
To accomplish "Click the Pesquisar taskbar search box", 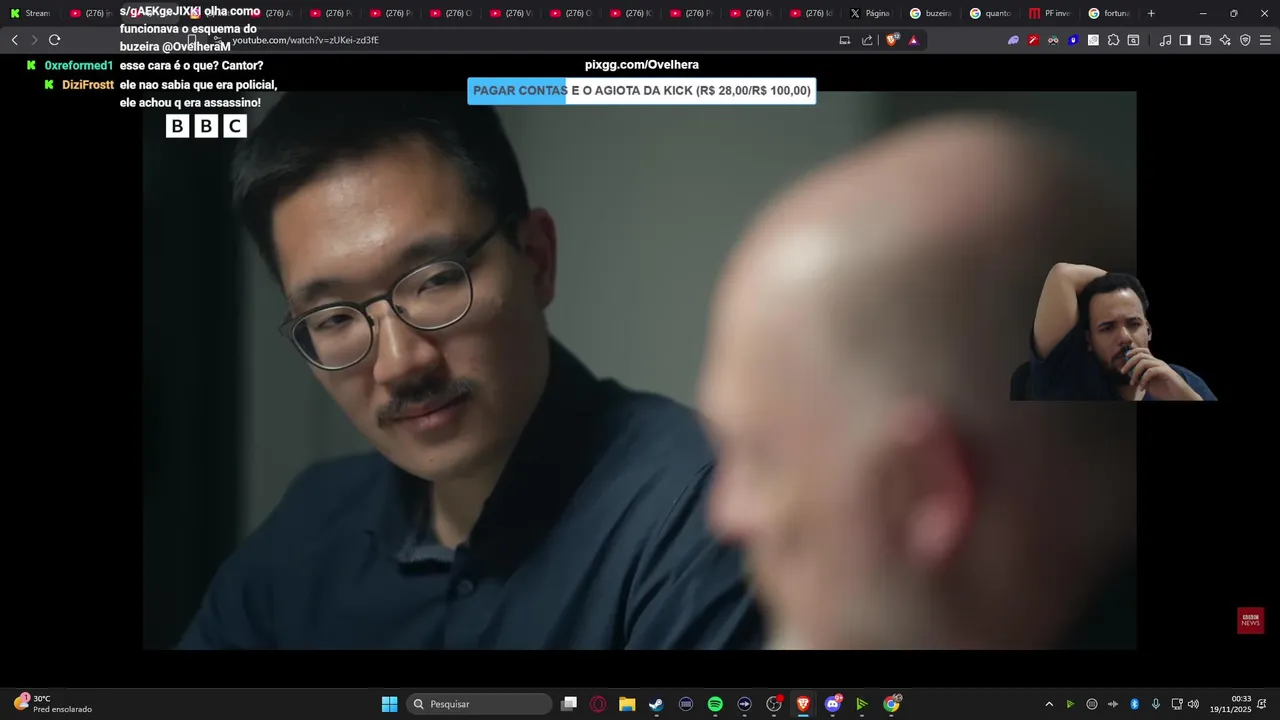I will tap(480, 704).
